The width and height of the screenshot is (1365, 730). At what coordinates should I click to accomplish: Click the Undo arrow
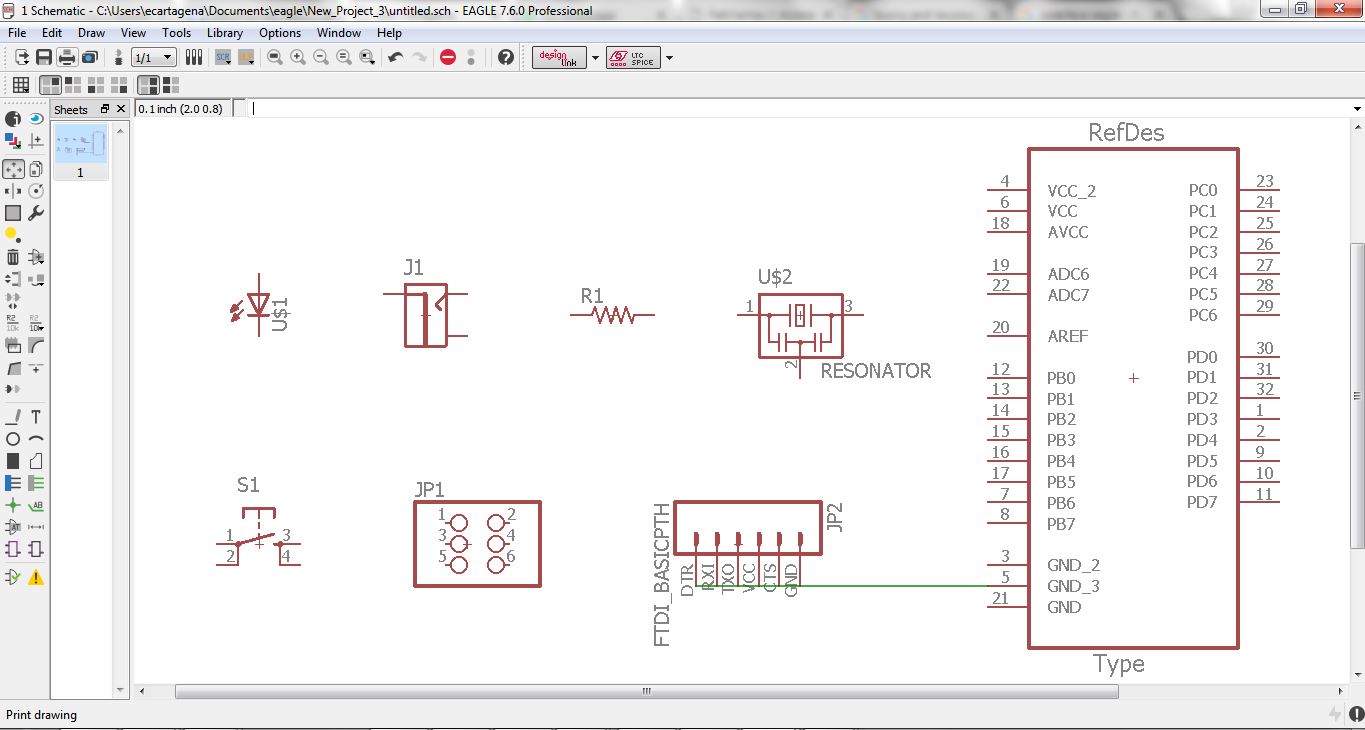pyautogui.click(x=396, y=57)
